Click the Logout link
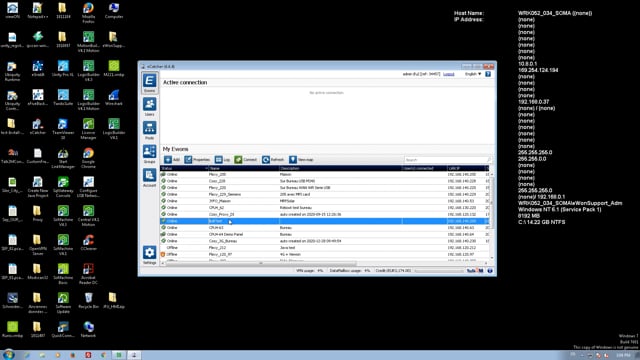Image resolution: width=640 pixels, height=360 pixels. (449, 74)
